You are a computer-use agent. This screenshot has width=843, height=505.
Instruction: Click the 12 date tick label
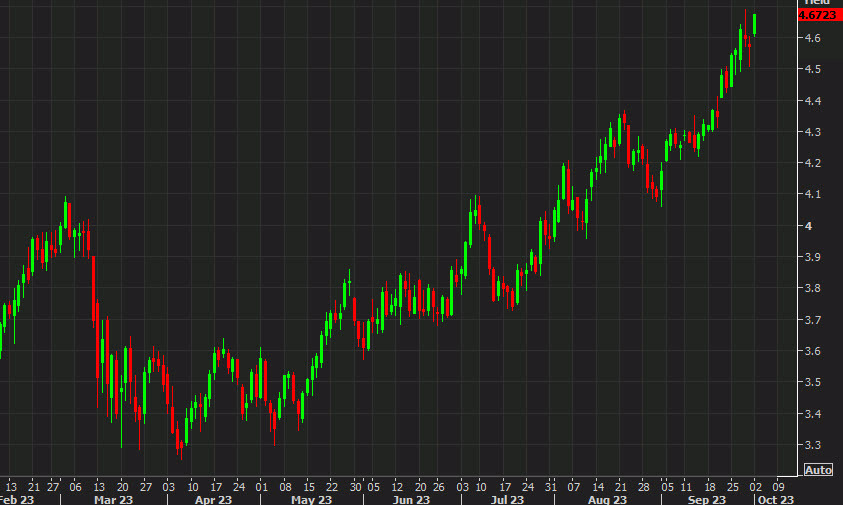click(397, 487)
